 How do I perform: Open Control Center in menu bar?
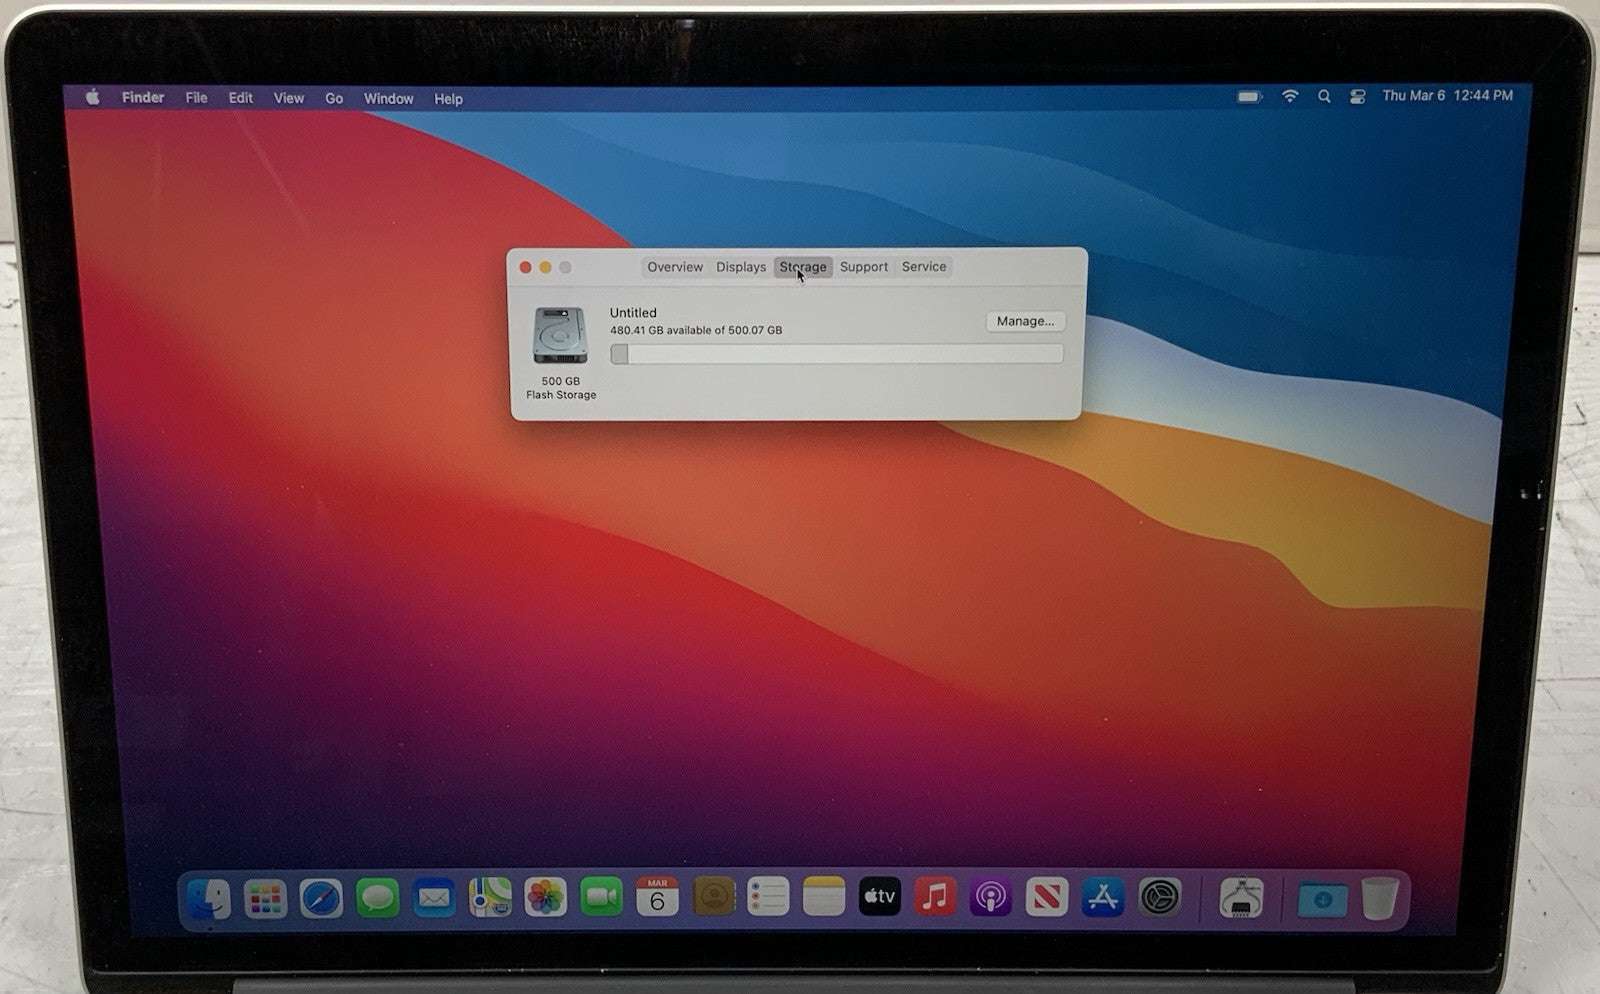pos(1357,97)
